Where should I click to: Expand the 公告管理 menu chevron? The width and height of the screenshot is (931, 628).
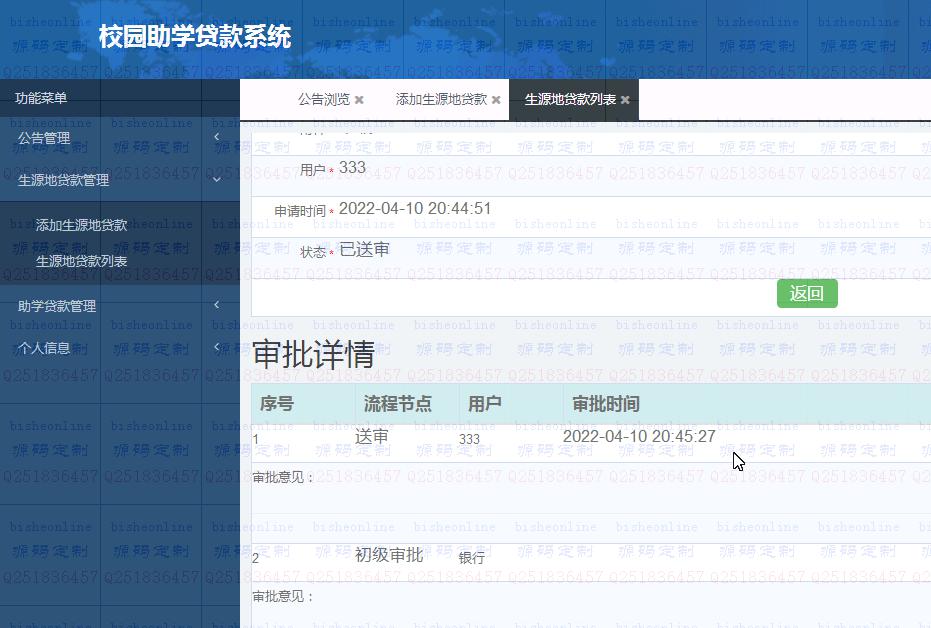coord(217,137)
